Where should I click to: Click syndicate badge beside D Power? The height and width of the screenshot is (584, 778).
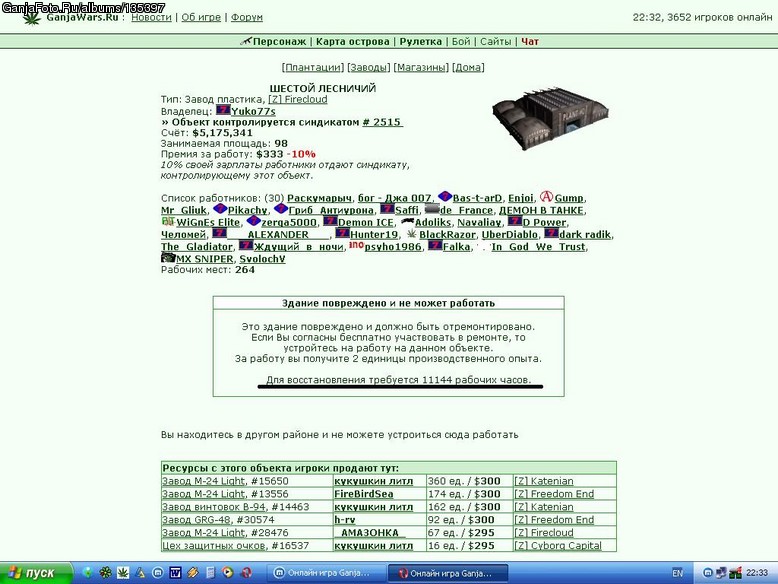coord(515,221)
